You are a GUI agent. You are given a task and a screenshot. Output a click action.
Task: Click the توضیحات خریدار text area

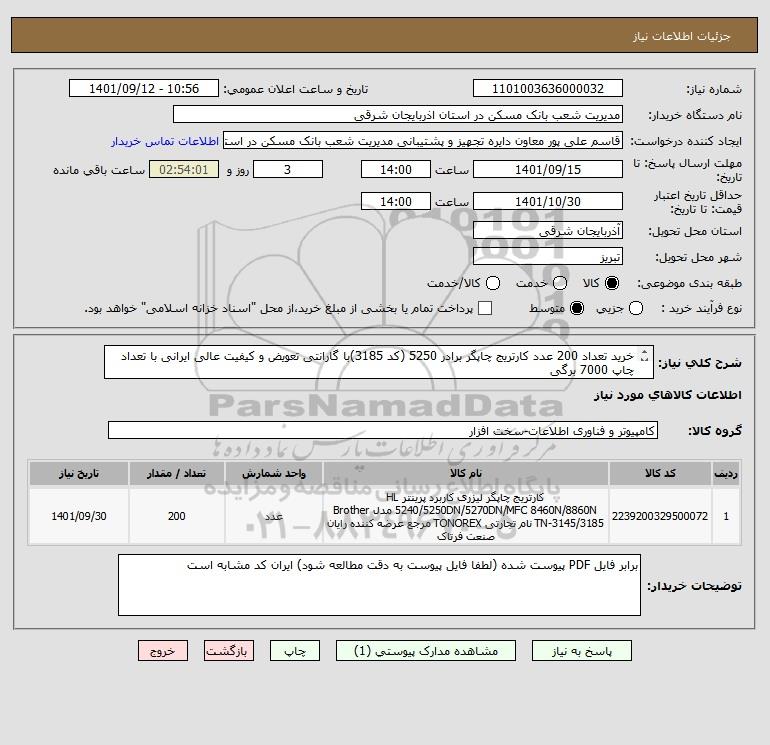379,585
